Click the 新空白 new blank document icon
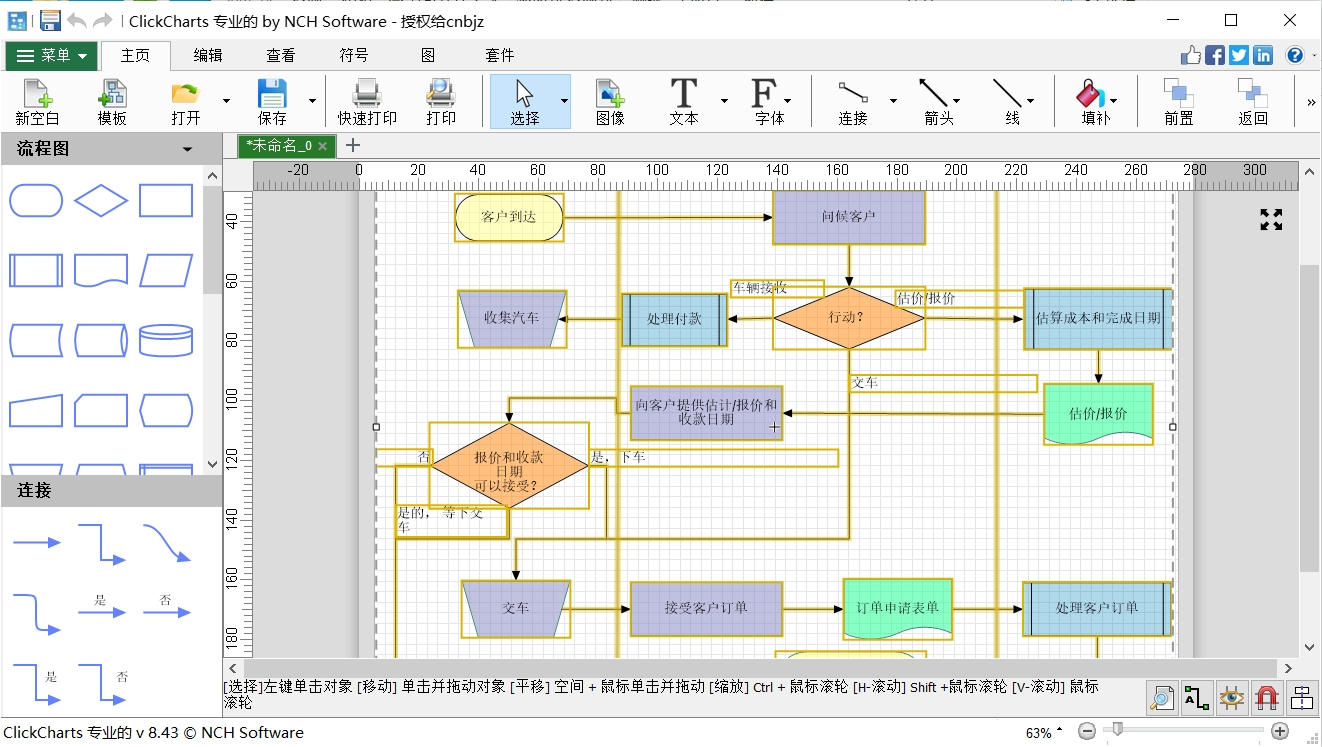The height and width of the screenshot is (747, 1322). tap(37, 101)
